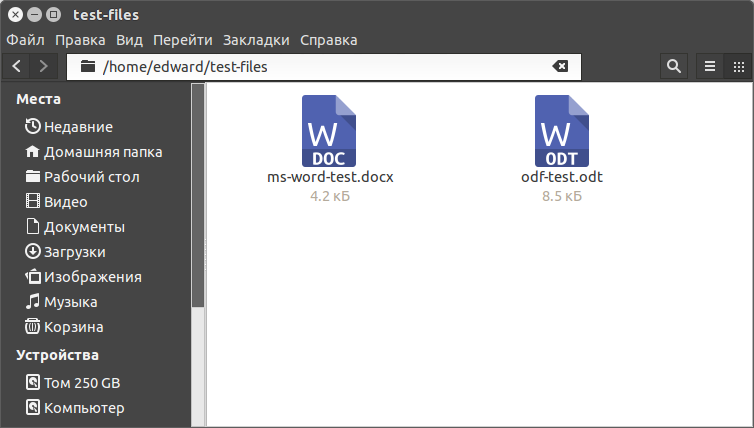Screen dimensions: 754x428
Task: Click the odf-test.odt file name
Action: tap(562, 177)
